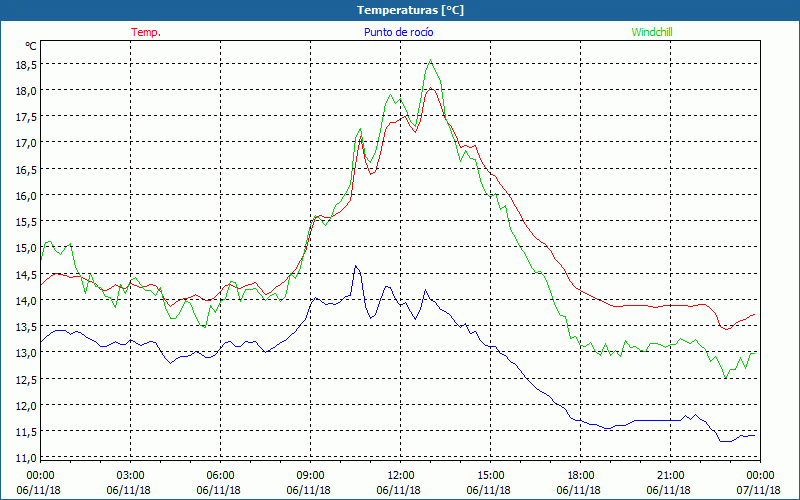Click the 14,0 y-axis value

(26, 300)
